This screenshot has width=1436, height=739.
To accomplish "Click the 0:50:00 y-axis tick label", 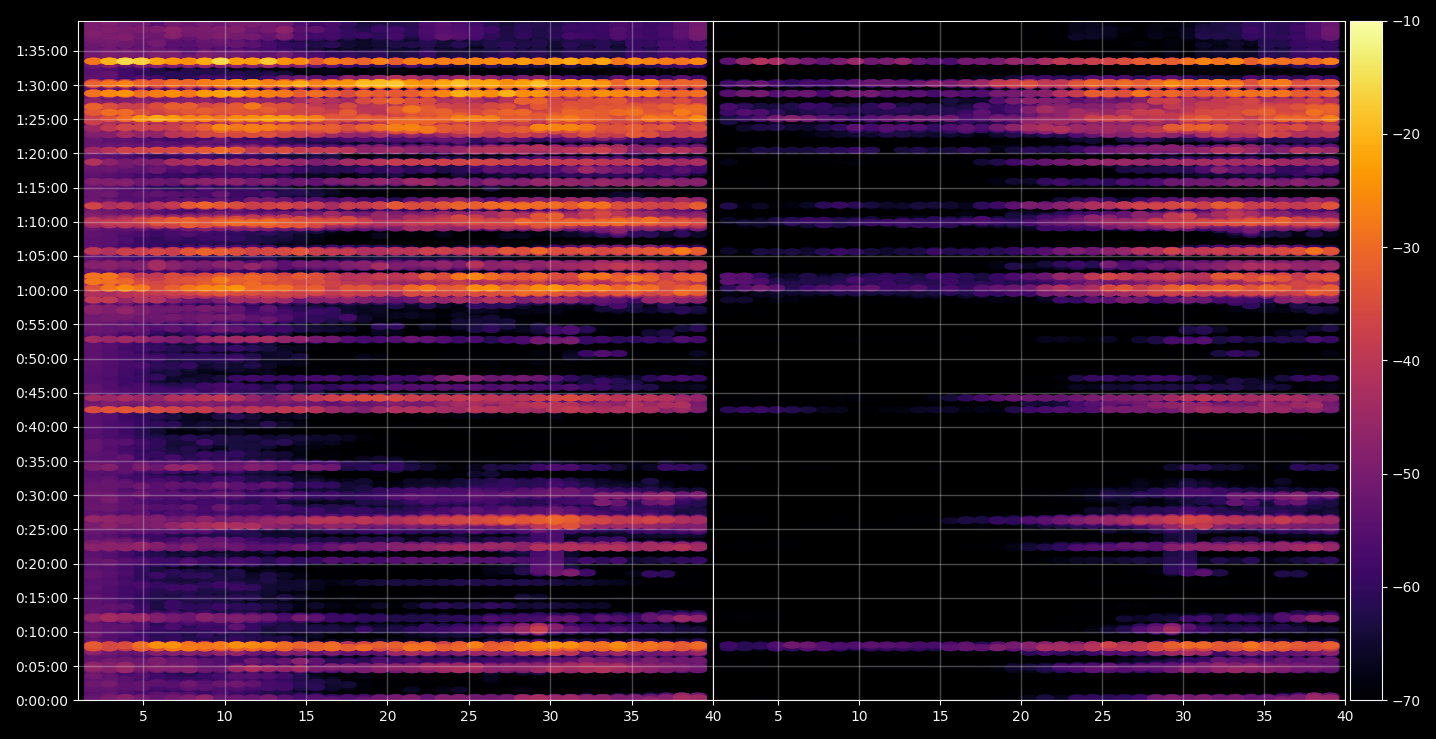I will coord(44,359).
